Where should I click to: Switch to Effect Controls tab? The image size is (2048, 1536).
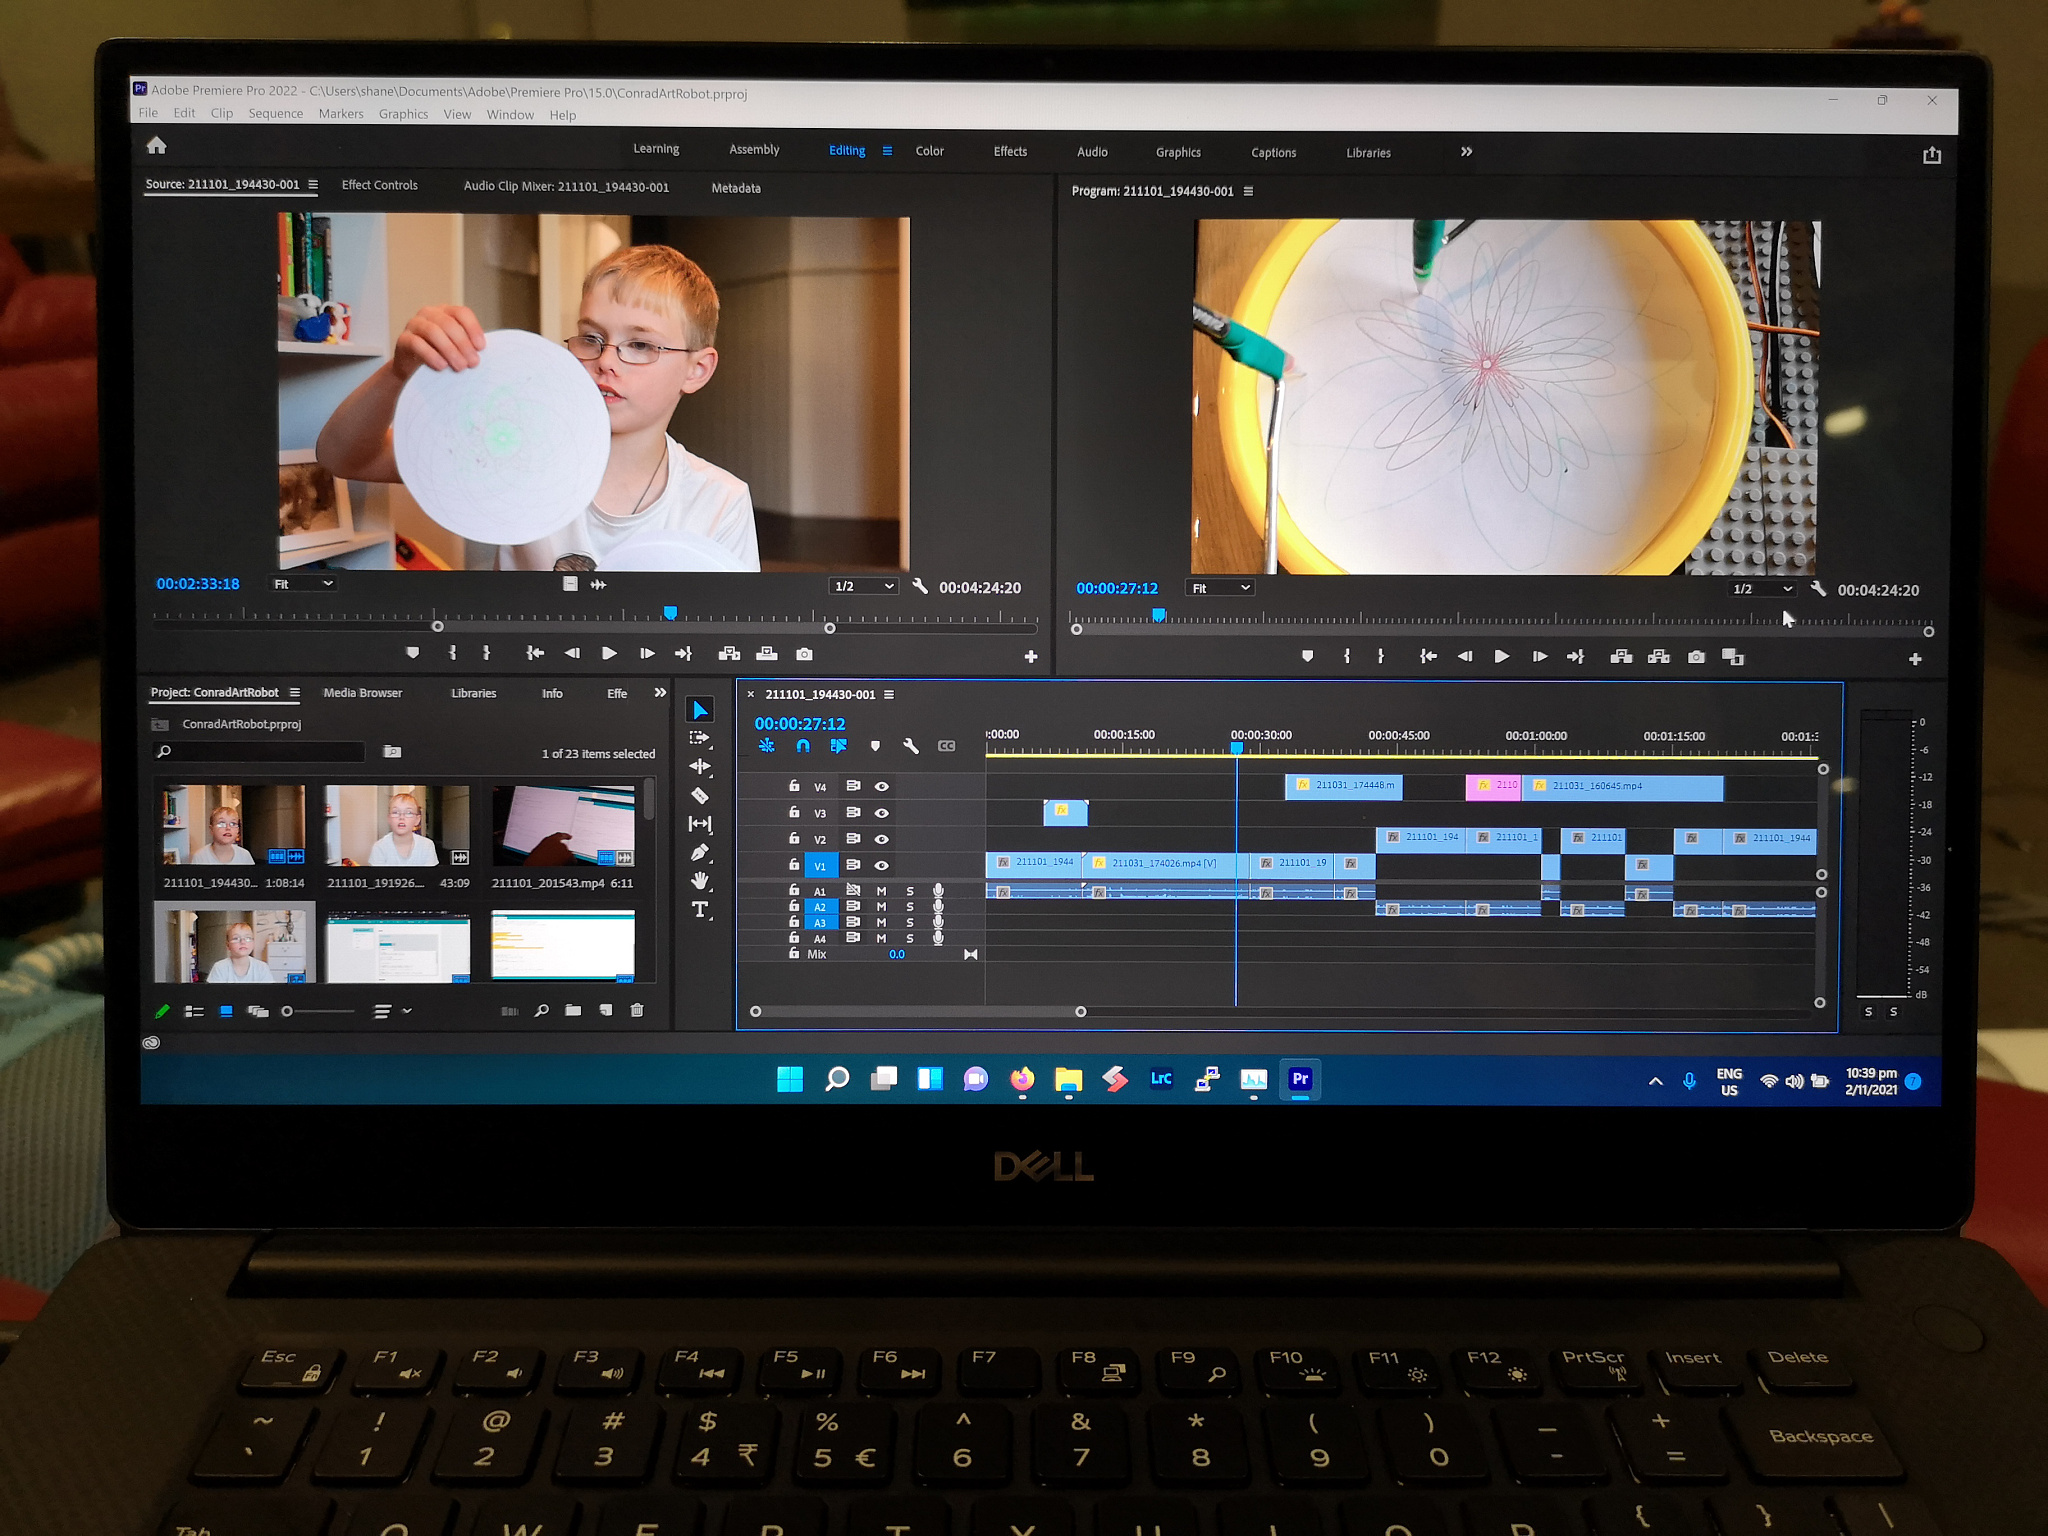tap(379, 185)
